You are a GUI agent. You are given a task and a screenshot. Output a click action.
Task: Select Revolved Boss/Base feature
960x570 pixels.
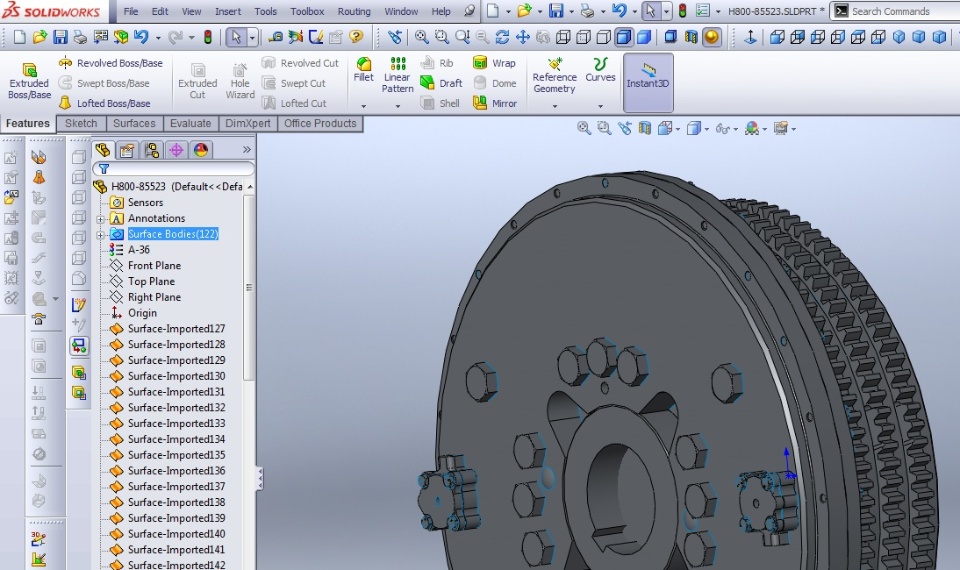[110, 63]
